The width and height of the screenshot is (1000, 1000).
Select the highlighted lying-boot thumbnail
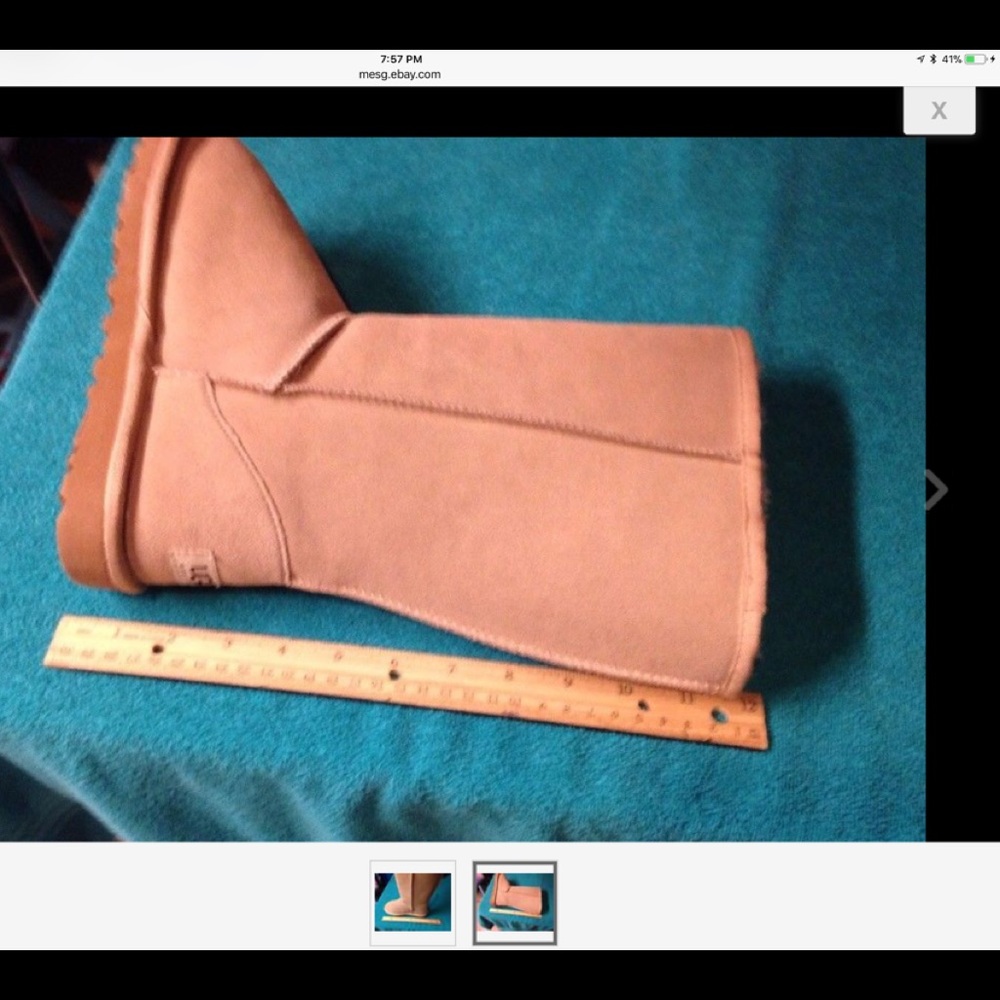pyautogui.click(x=514, y=901)
